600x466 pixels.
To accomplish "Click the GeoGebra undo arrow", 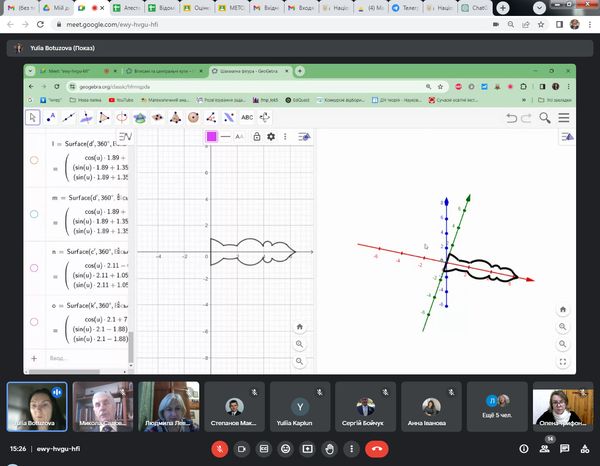I will (x=512, y=118).
